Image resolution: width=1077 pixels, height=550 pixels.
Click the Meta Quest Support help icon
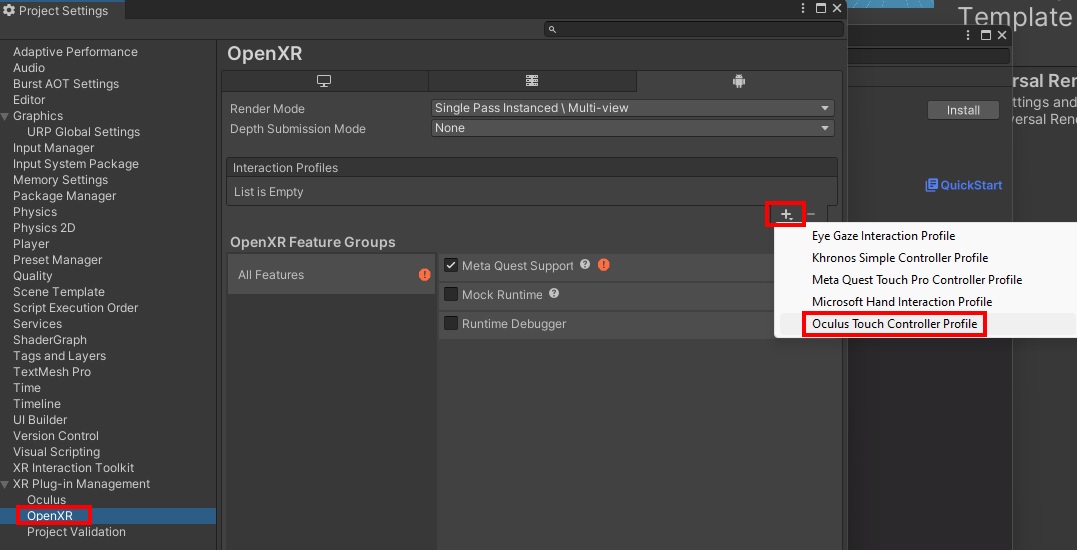click(585, 265)
